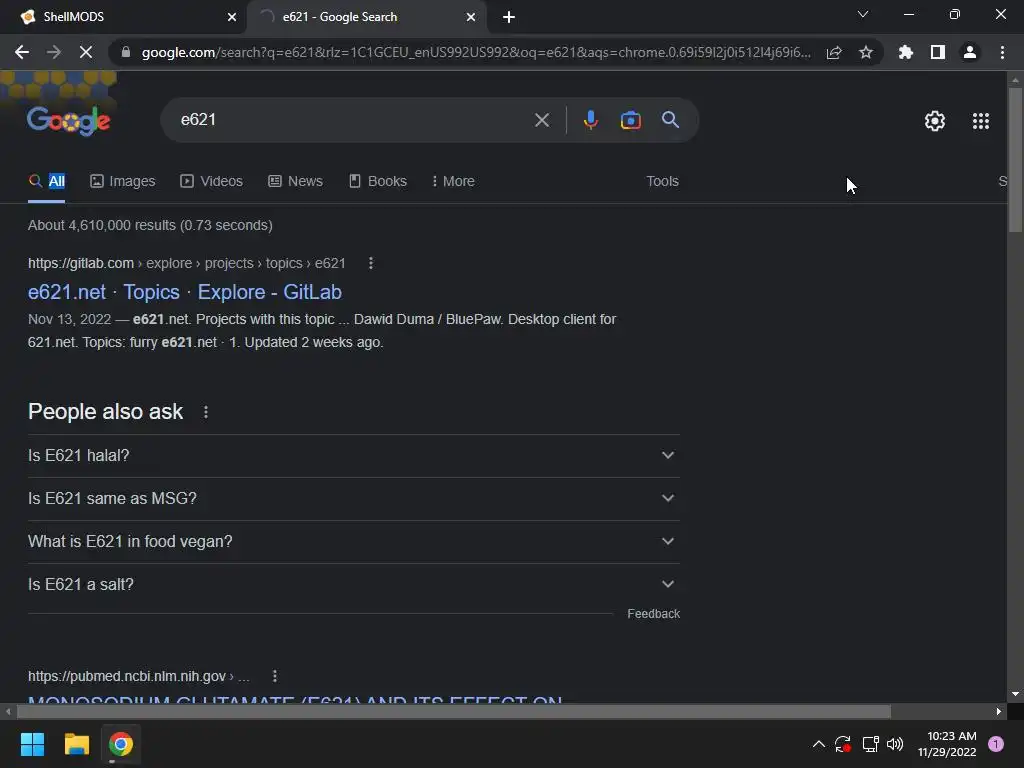Screen dimensions: 1024x768
Task: Click the Feedback link
Action: tap(654, 614)
